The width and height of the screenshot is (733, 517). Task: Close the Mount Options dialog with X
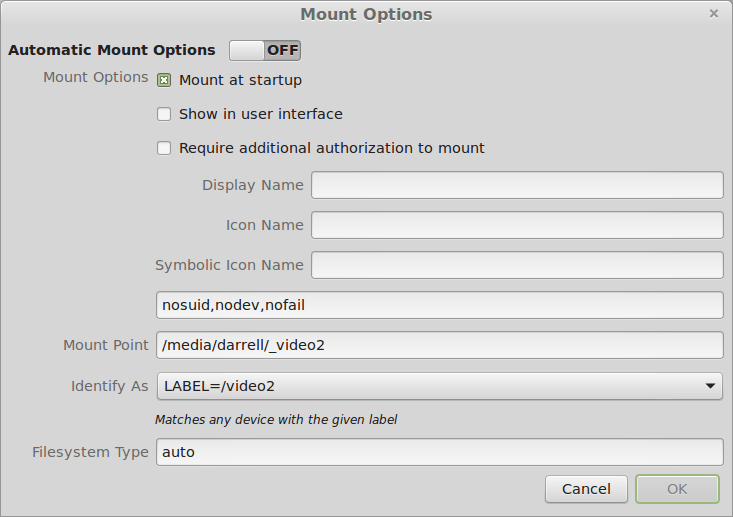click(x=714, y=14)
